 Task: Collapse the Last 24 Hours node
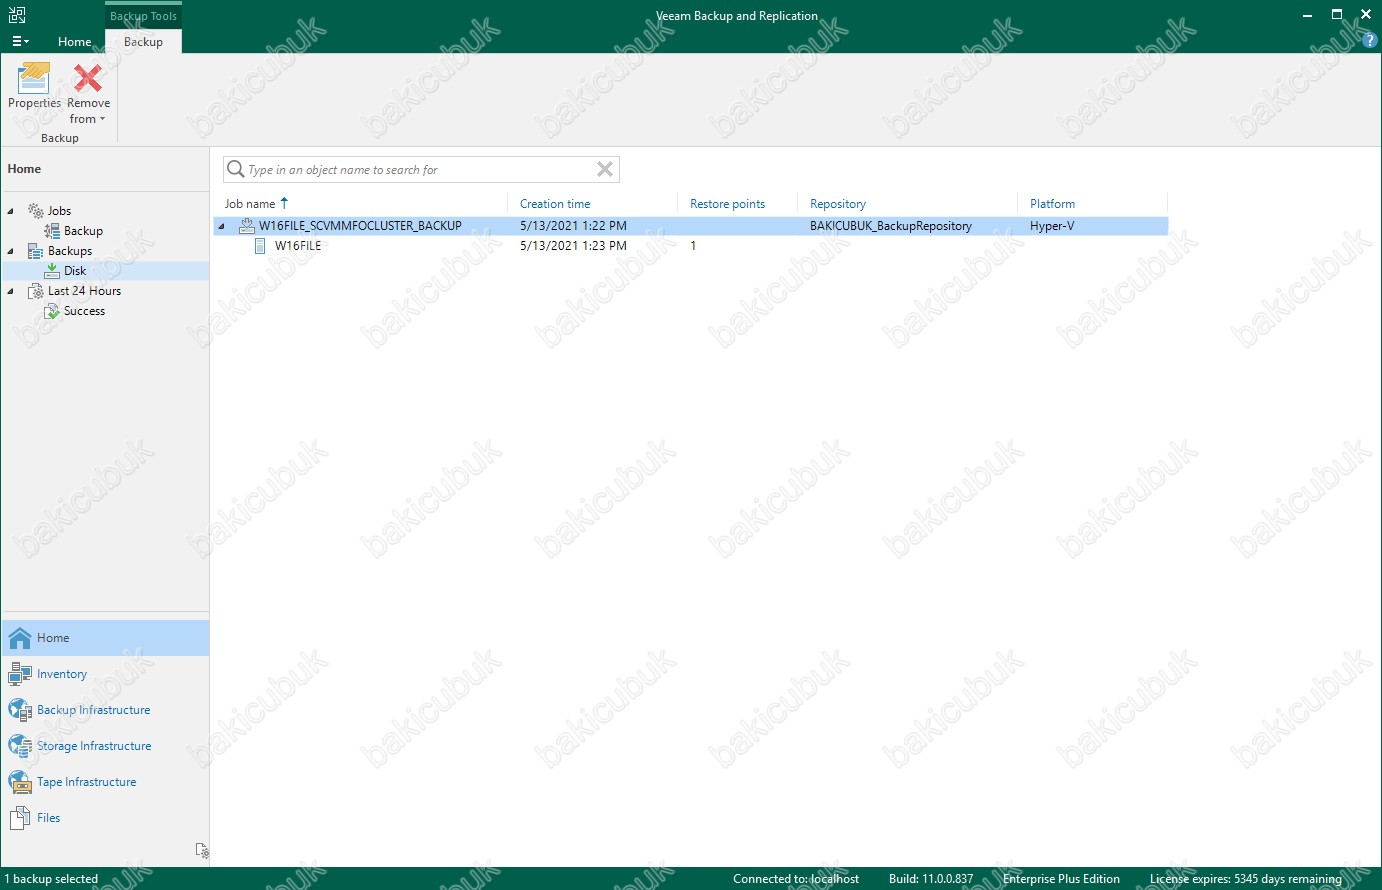pos(11,291)
